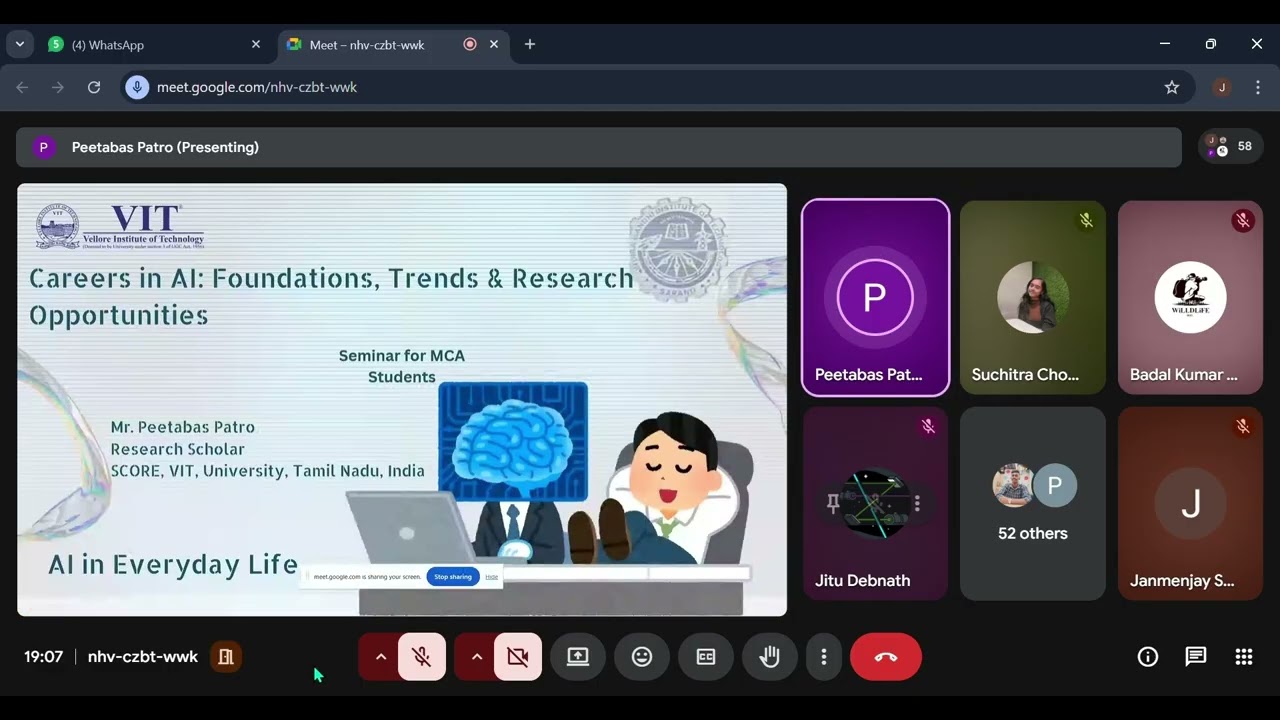Open a new browser tab

pos(530,44)
